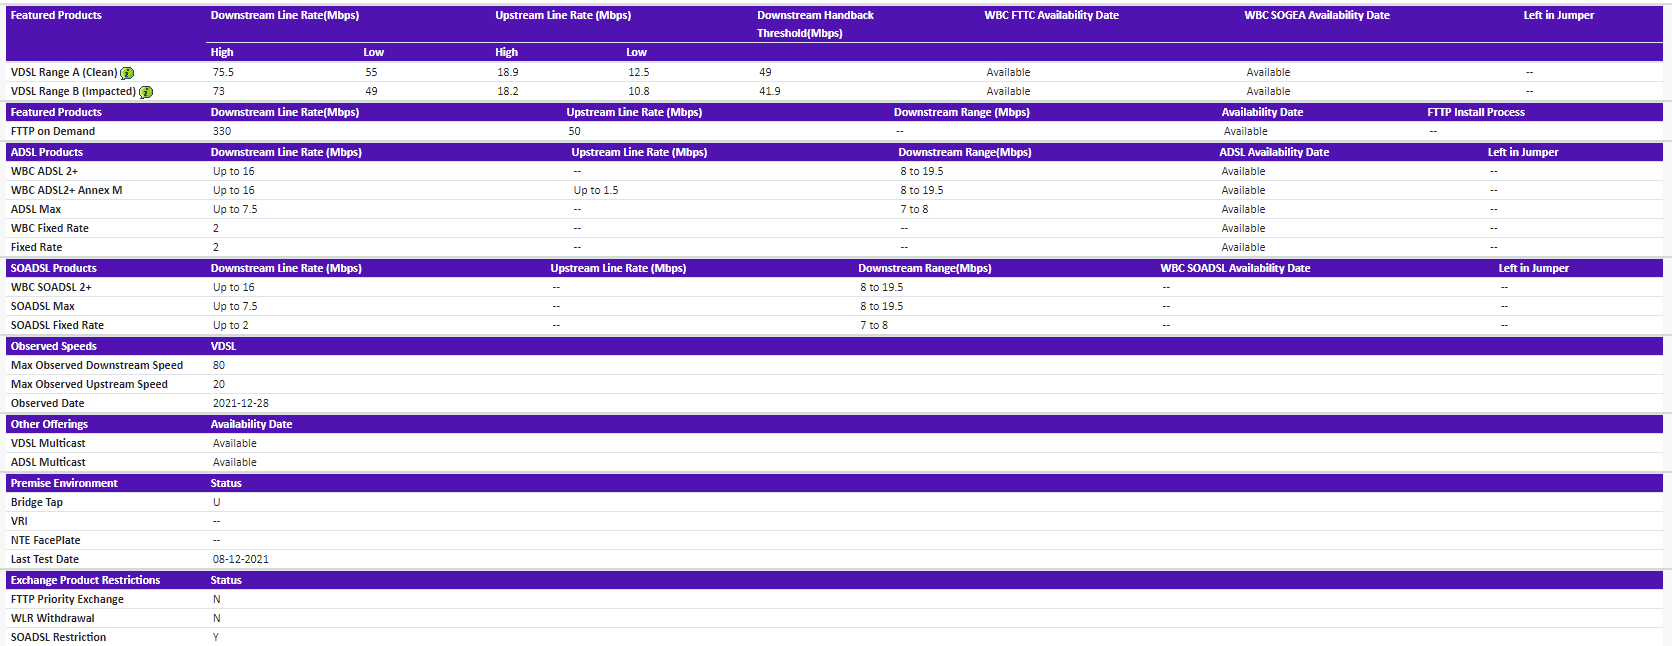Viewport: 1672px width, 646px height.
Task: Click the 'Other Offerings' section header
Action: click(x=49, y=424)
